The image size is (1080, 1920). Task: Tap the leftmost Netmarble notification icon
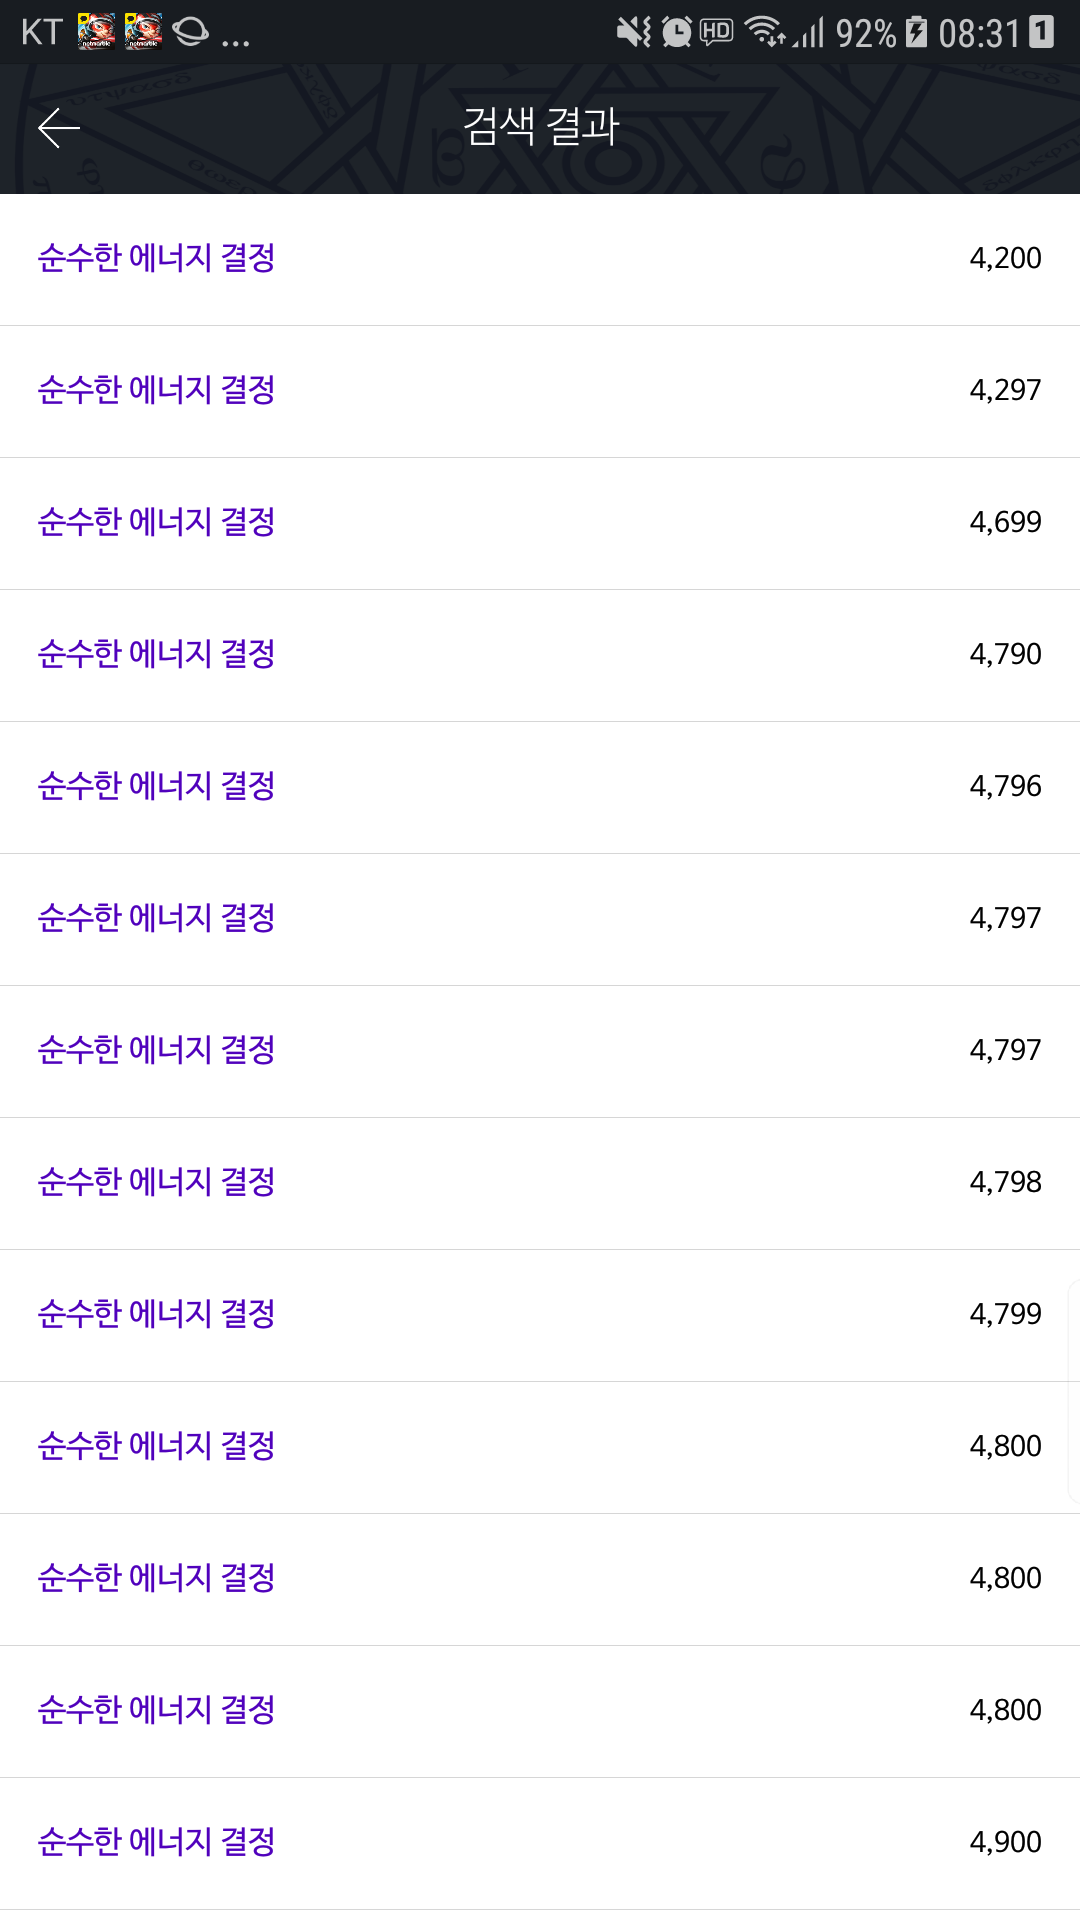[96, 32]
